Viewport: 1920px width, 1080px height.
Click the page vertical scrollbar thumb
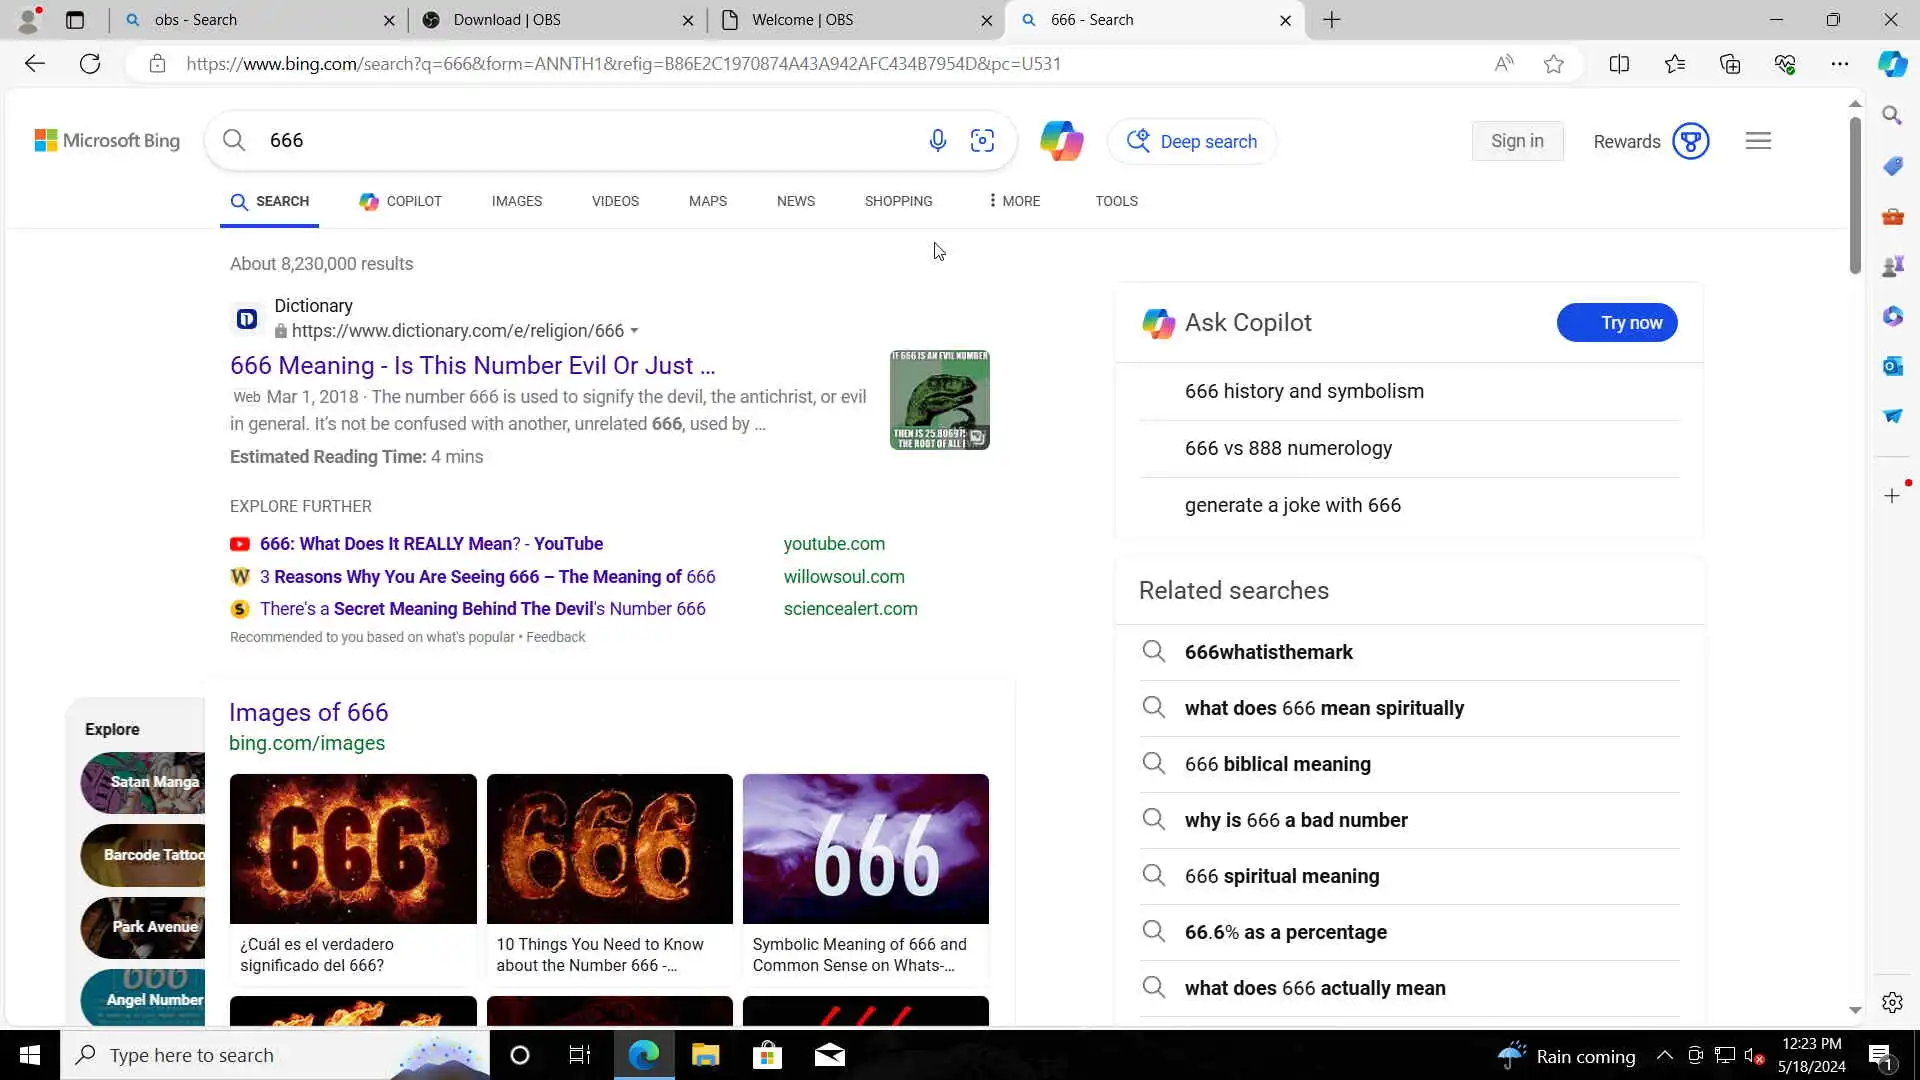pos(1854,195)
